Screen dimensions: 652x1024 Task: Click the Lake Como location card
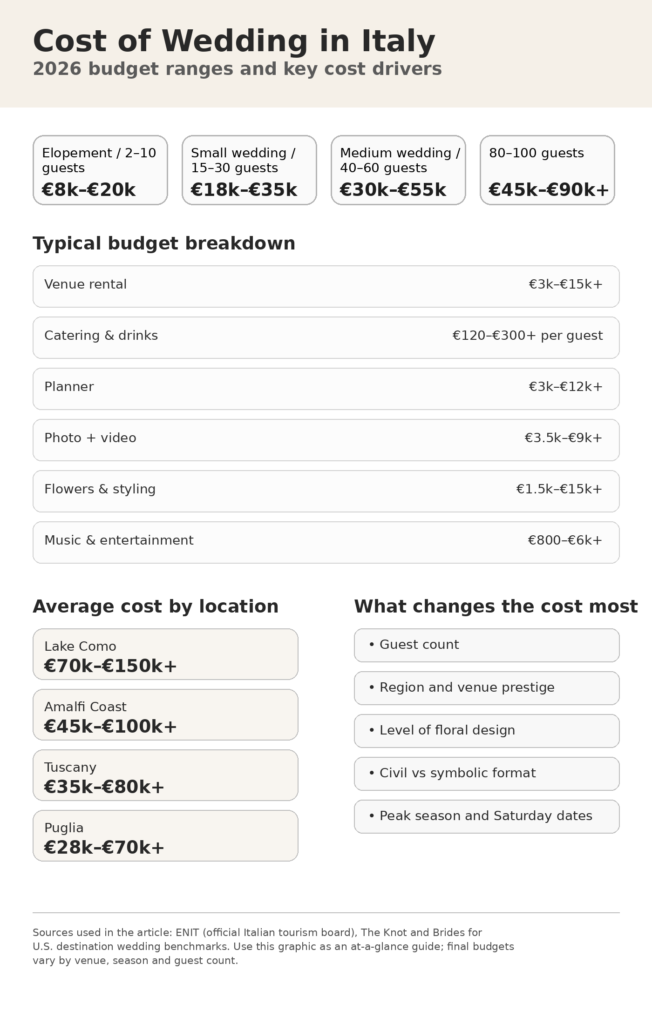point(165,654)
